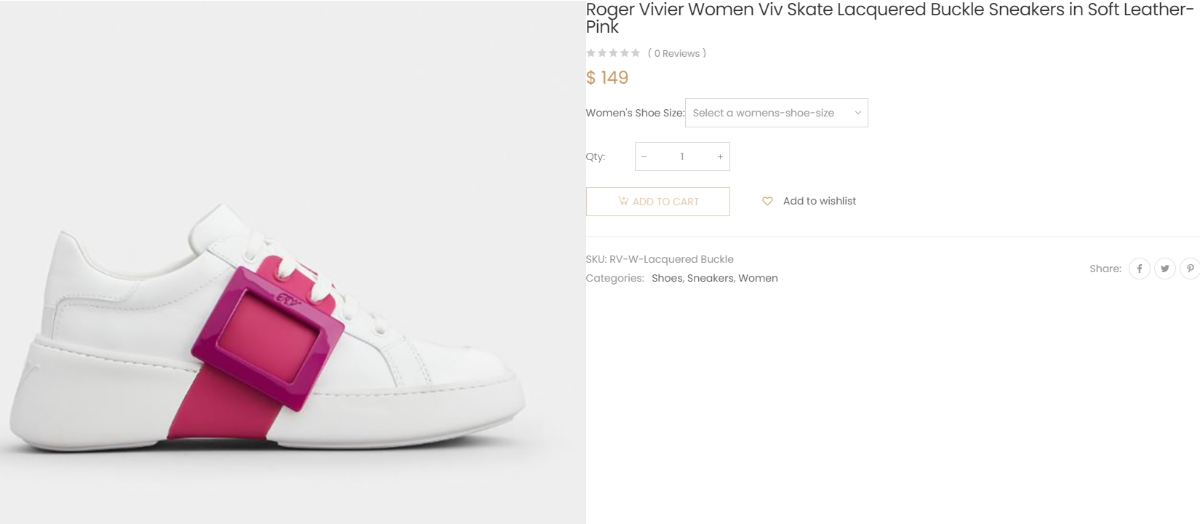Click the pink buckle sneaker product image
1200x524 pixels.
pos(270,330)
